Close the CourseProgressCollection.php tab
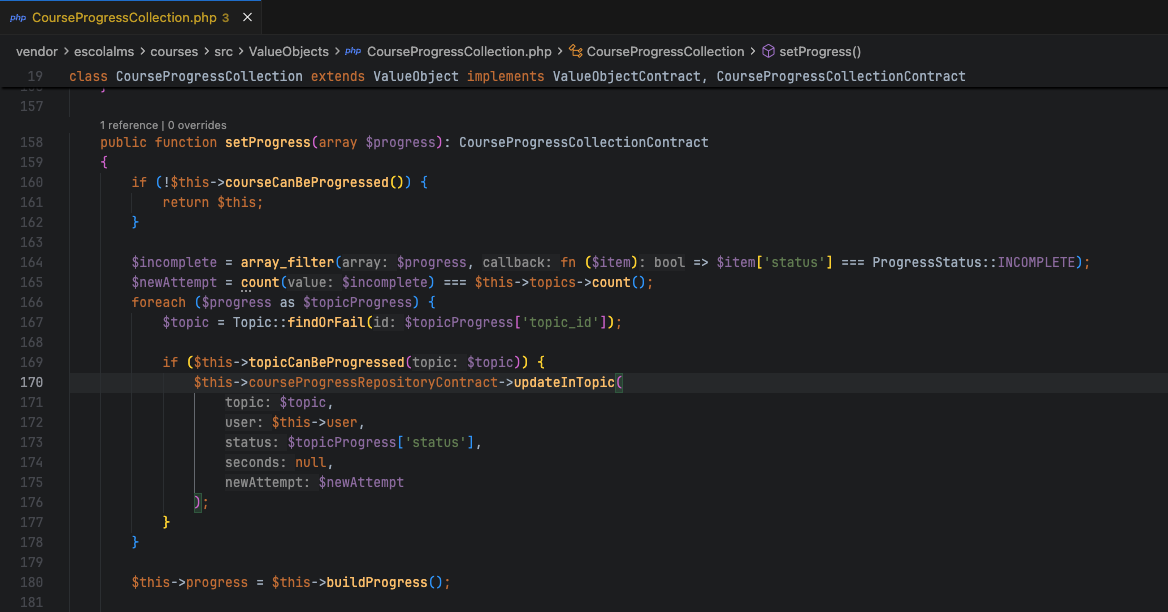The image size is (1168, 612). 248,18
